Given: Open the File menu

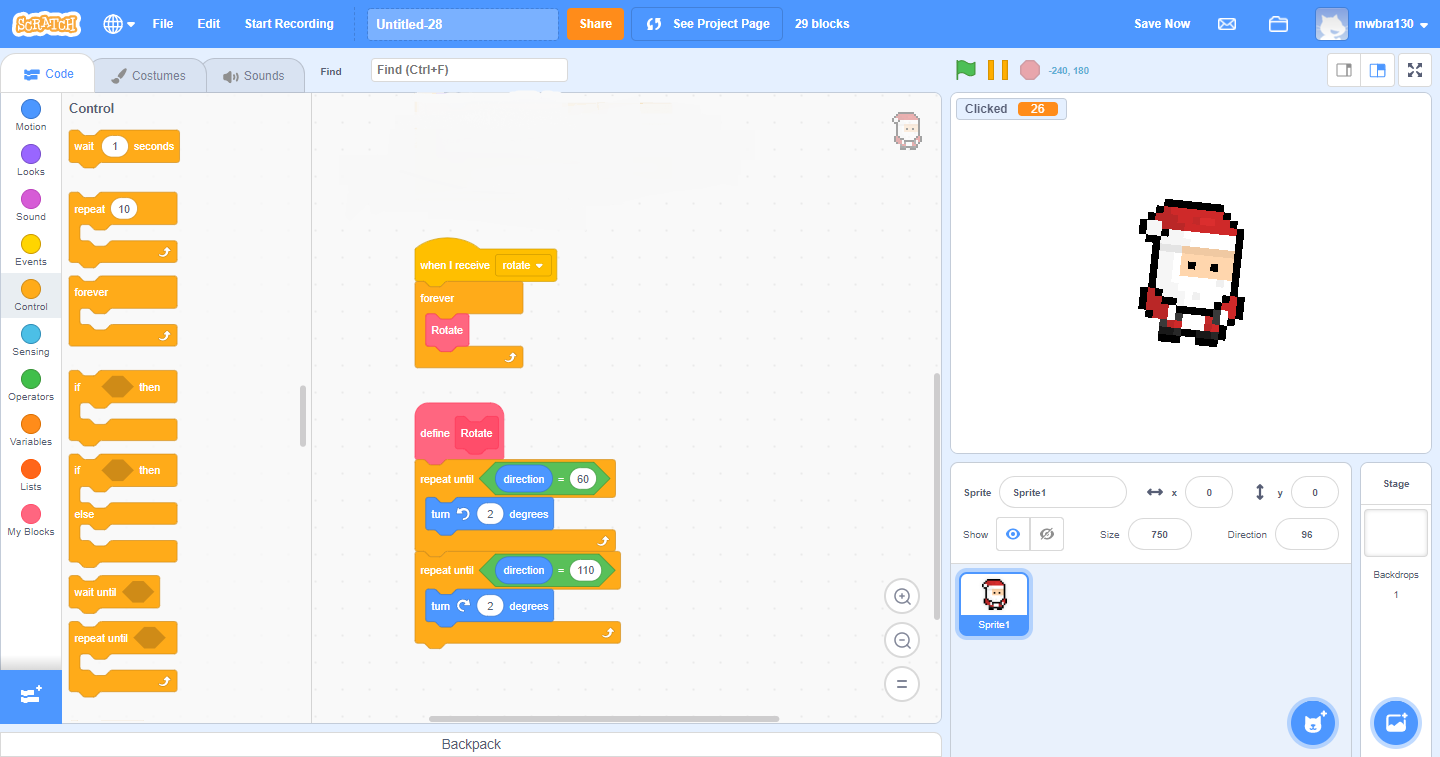Looking at the screenshot, I should (163, 24).
